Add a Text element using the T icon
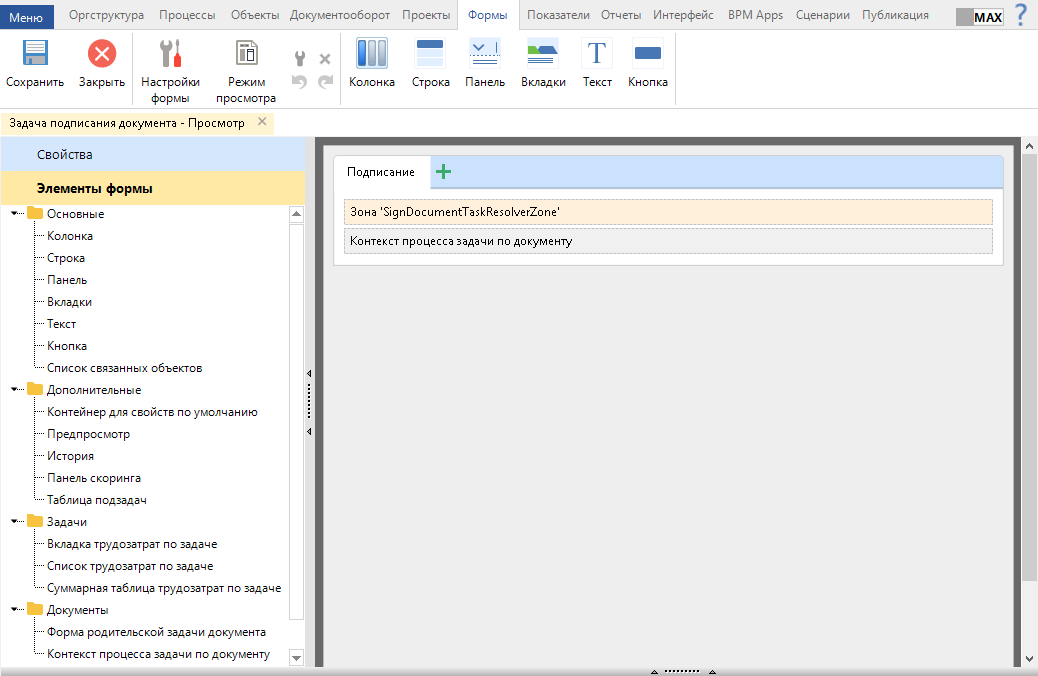 click(x=597, y=55)
